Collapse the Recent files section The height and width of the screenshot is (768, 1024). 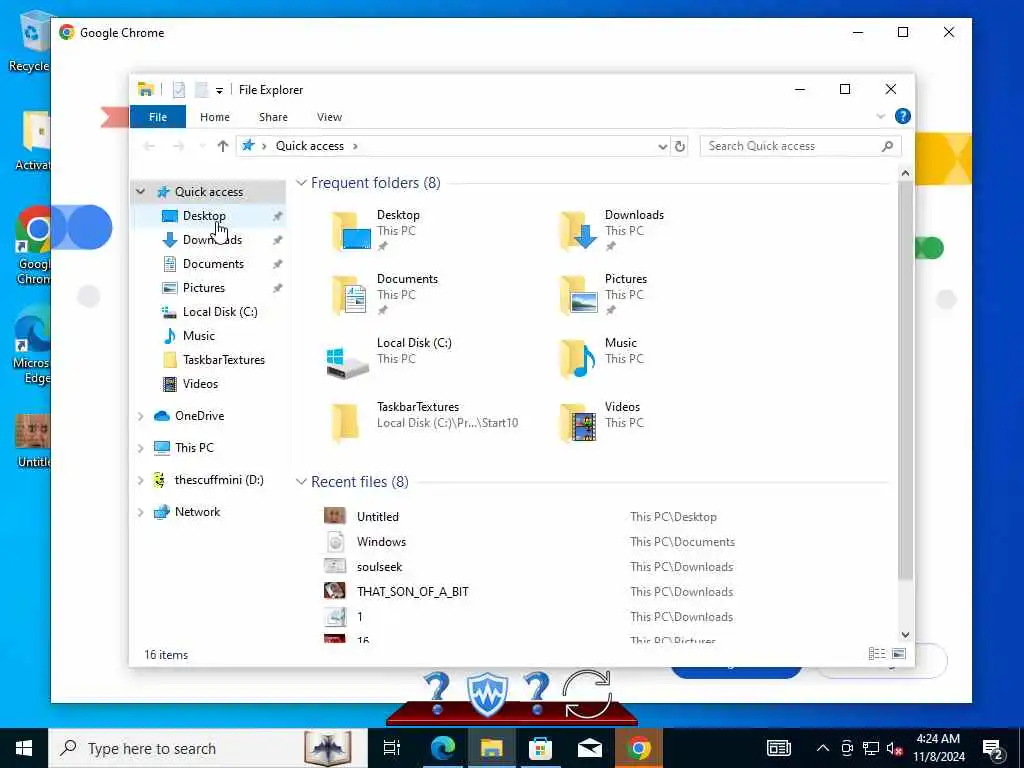pyautogui.click(x=301, y=482)
